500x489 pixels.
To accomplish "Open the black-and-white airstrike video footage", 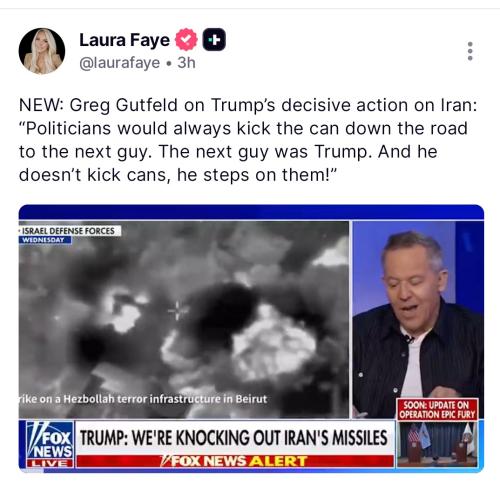I will (184, 319).
